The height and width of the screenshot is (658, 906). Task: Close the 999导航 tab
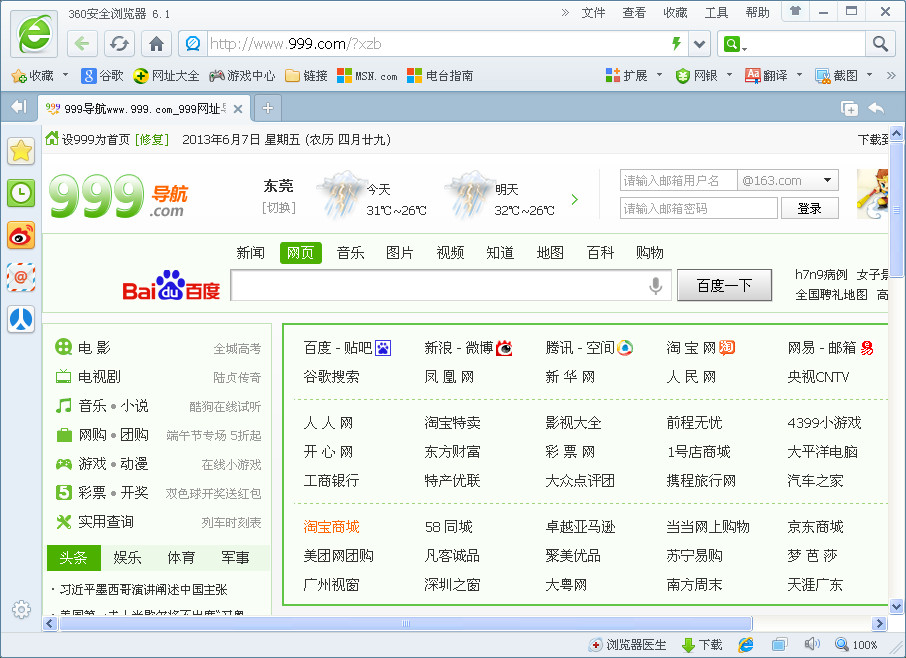[237, 109]
